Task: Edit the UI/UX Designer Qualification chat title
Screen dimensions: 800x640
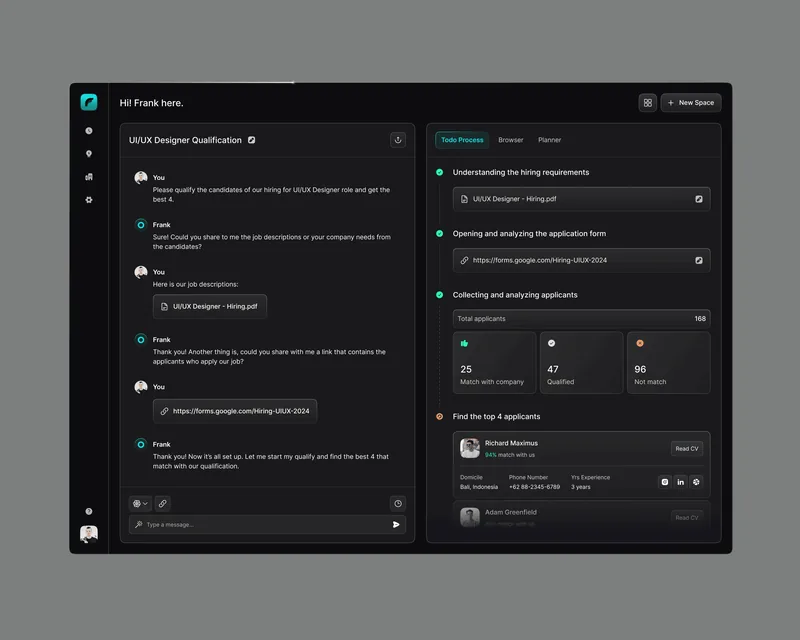Action: click(252, 140)
